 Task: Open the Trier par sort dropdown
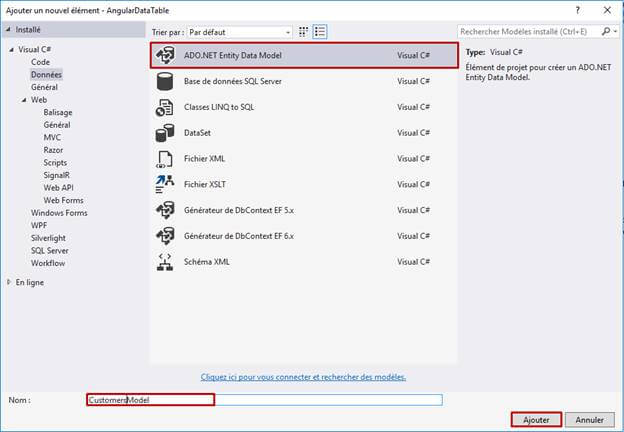[239, 32]
